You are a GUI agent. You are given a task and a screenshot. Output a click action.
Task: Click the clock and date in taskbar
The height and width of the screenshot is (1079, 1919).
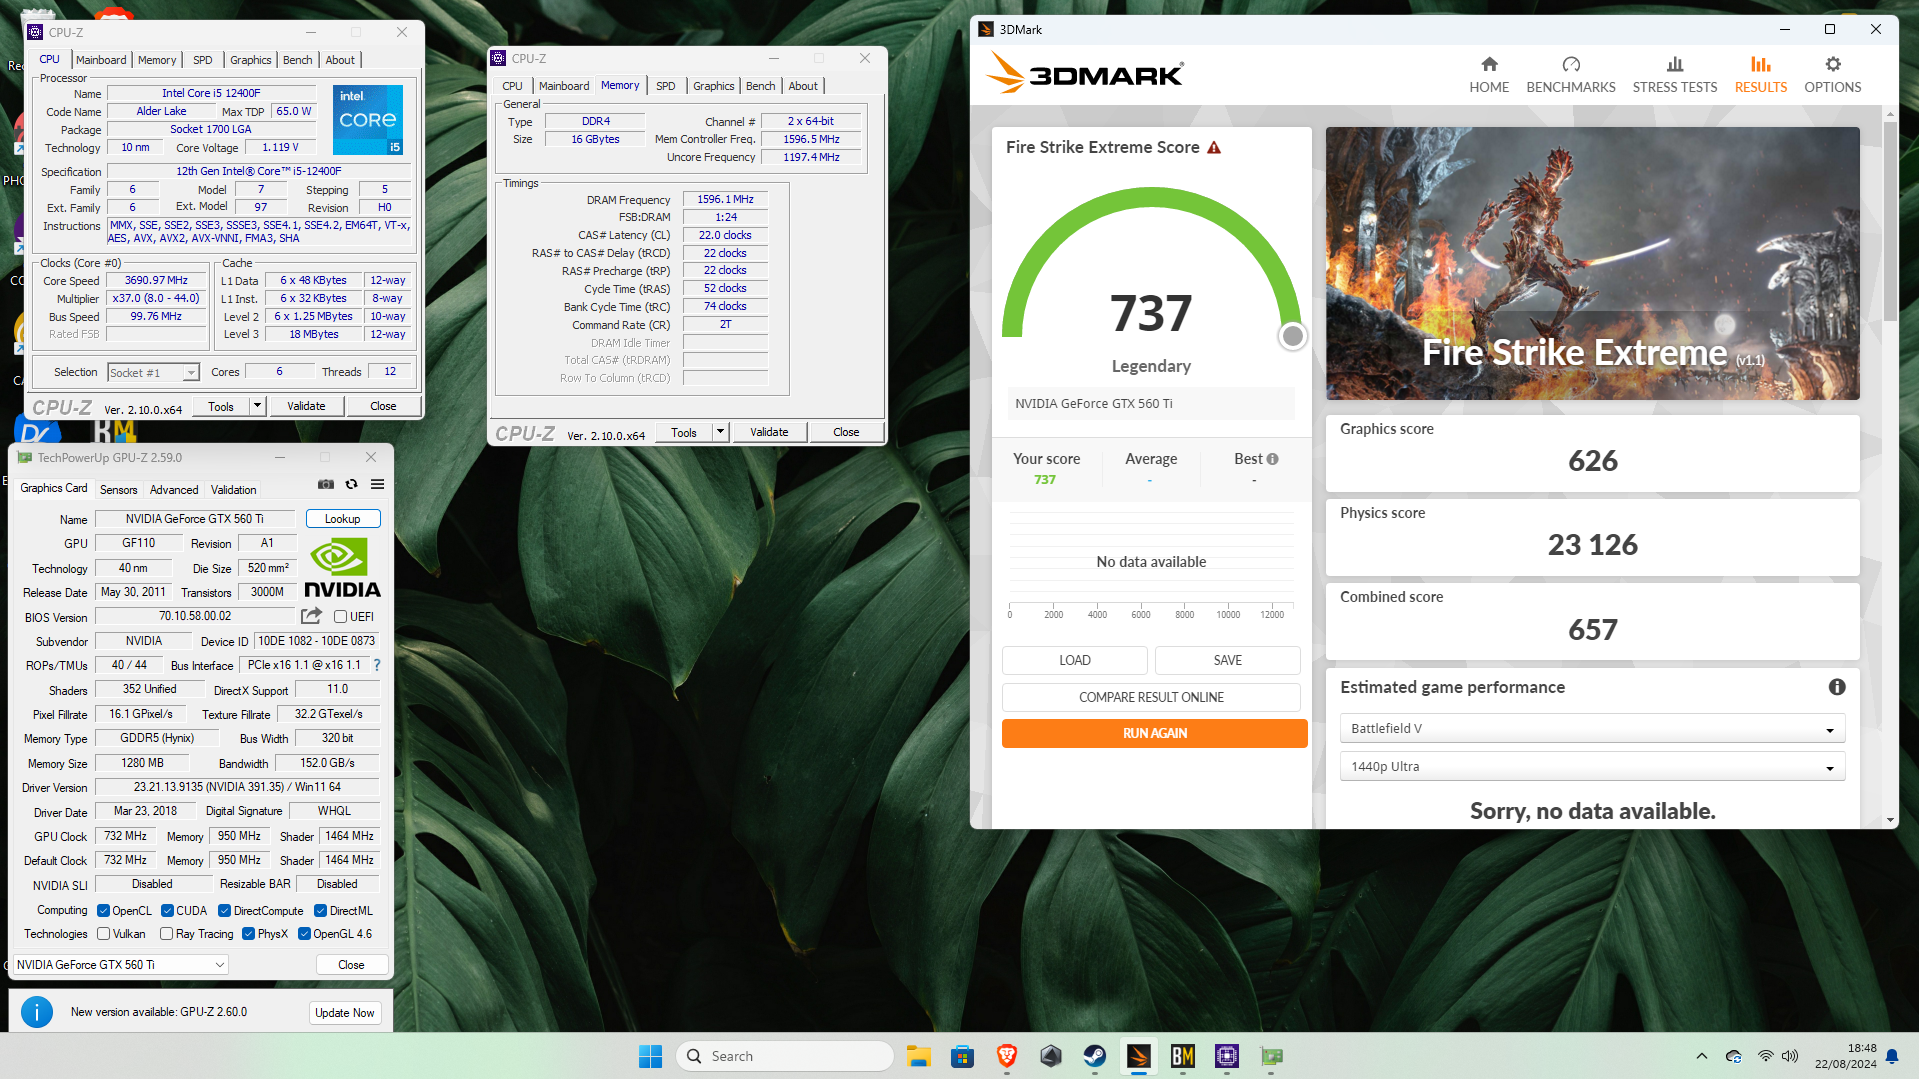coord(1846,1056)
